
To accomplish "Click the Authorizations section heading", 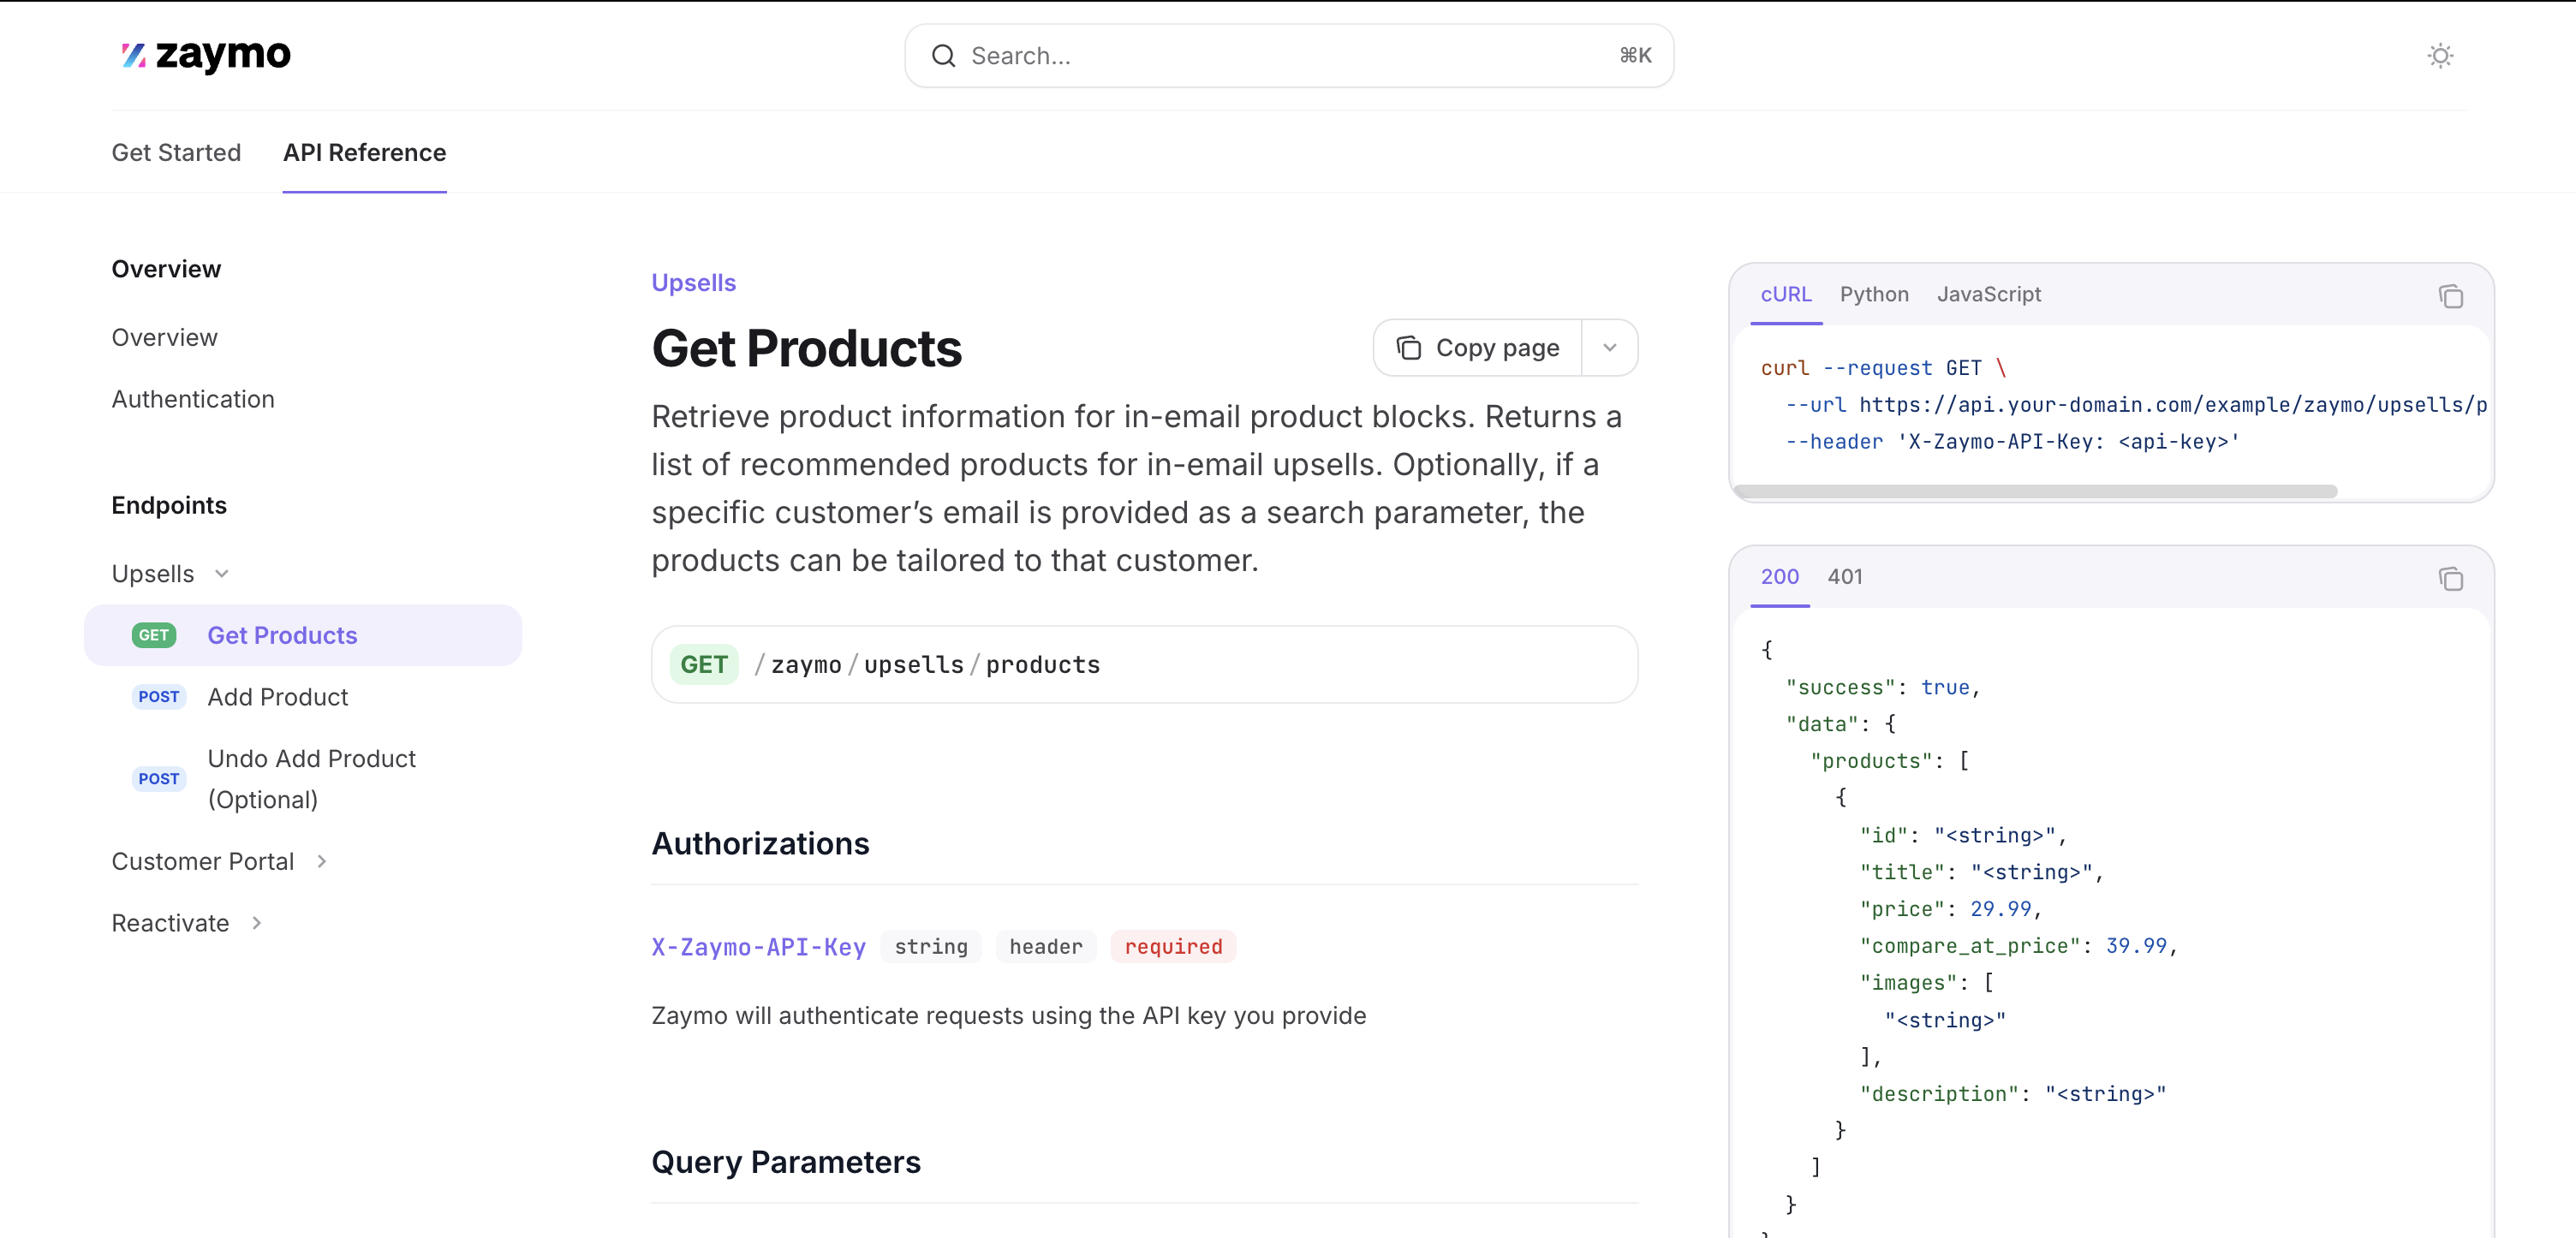I will tap(761, 844).
